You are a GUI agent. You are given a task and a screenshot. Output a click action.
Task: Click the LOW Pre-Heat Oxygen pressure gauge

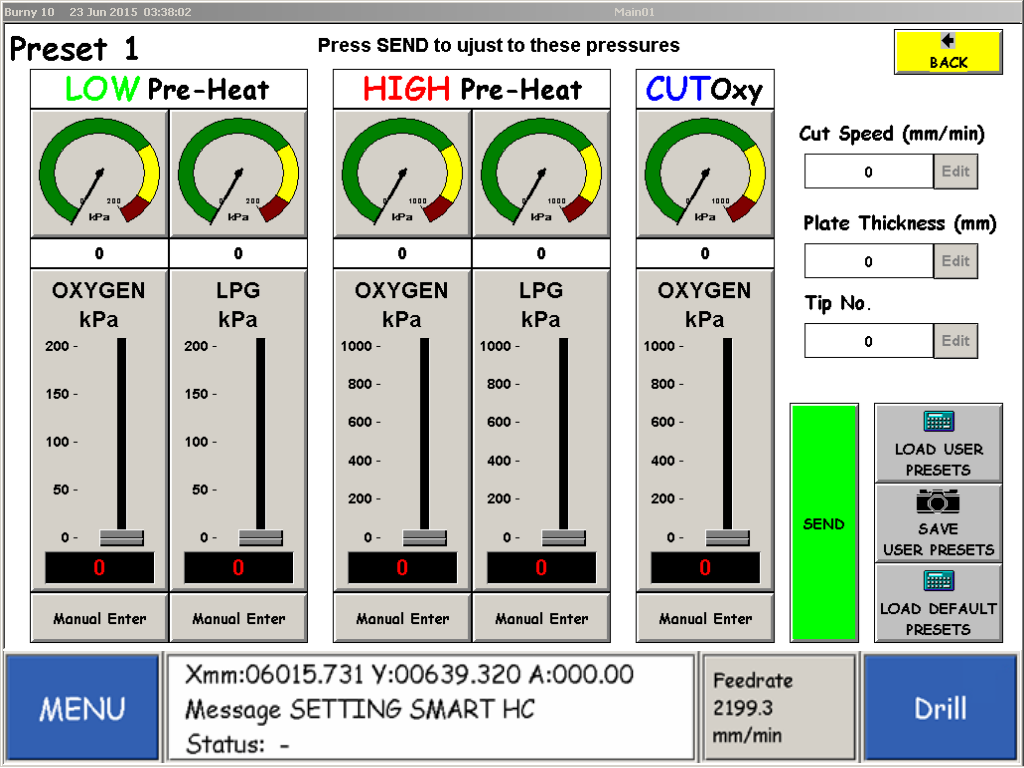click(99, 173)
